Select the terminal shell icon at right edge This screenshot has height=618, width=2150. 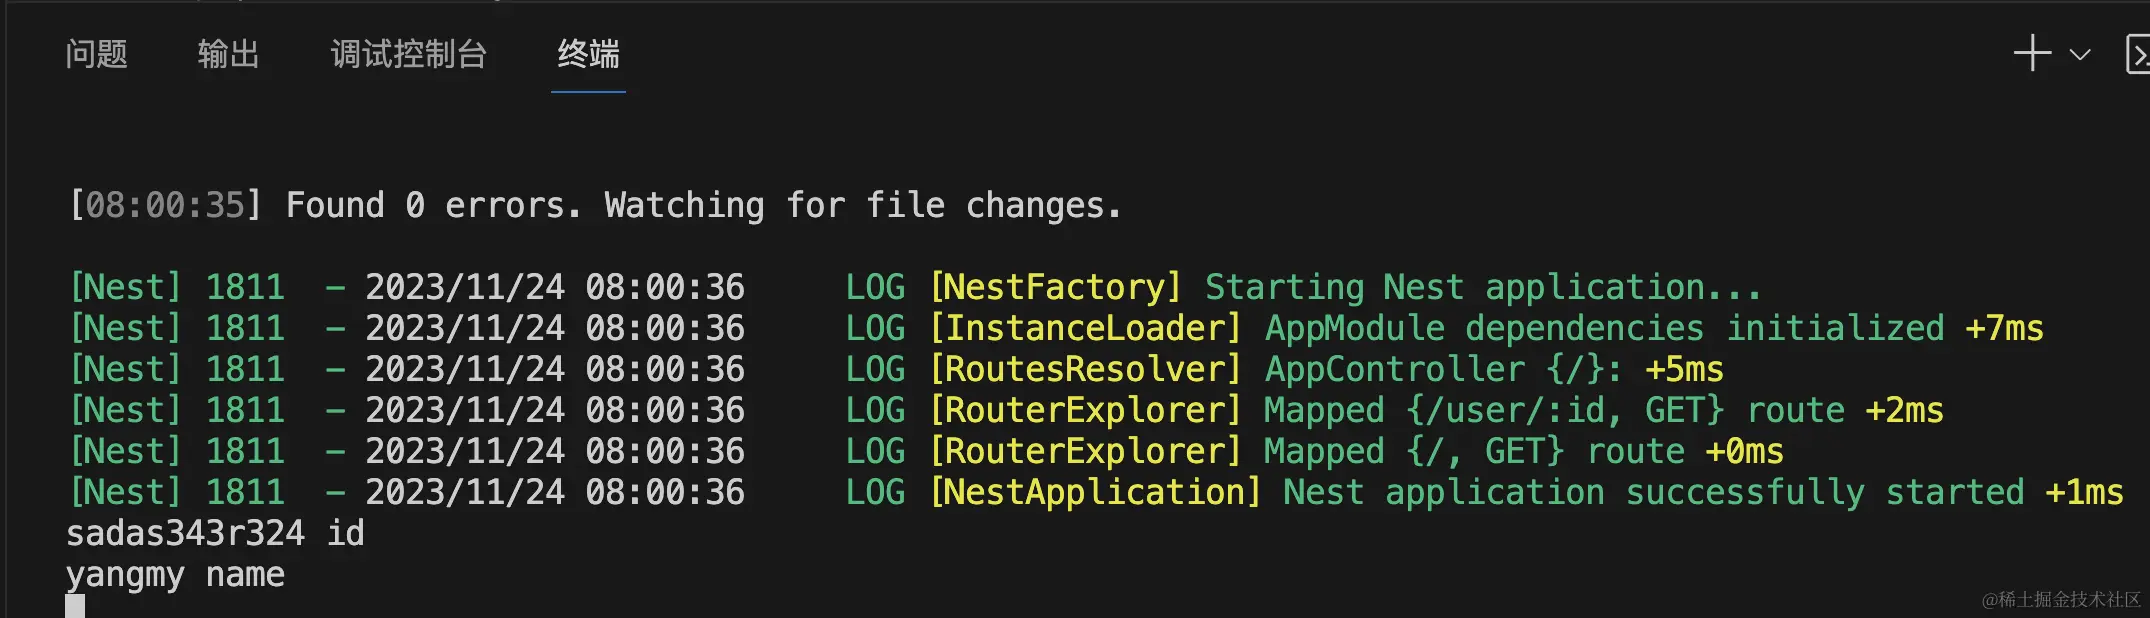point(2137,54)
